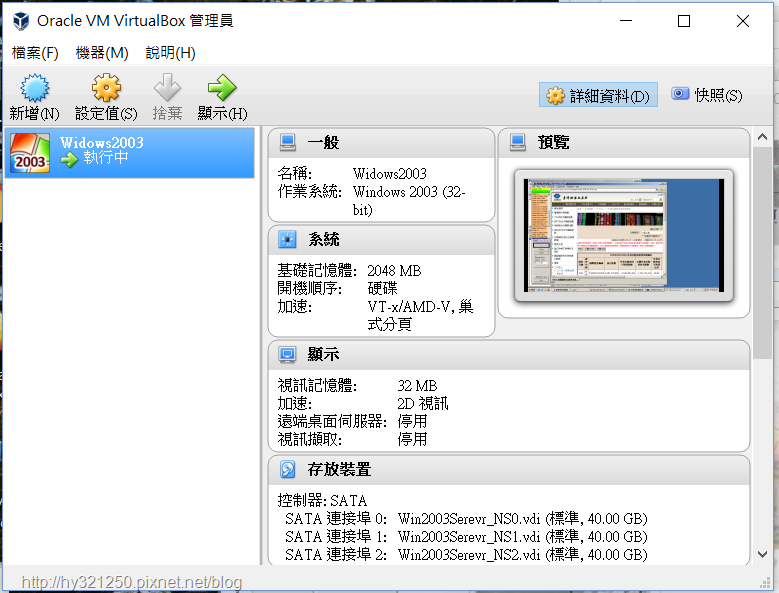779x593 pixels.
Task: Close the VirtualBox Manager window
Action: click(x=743, y=21)
